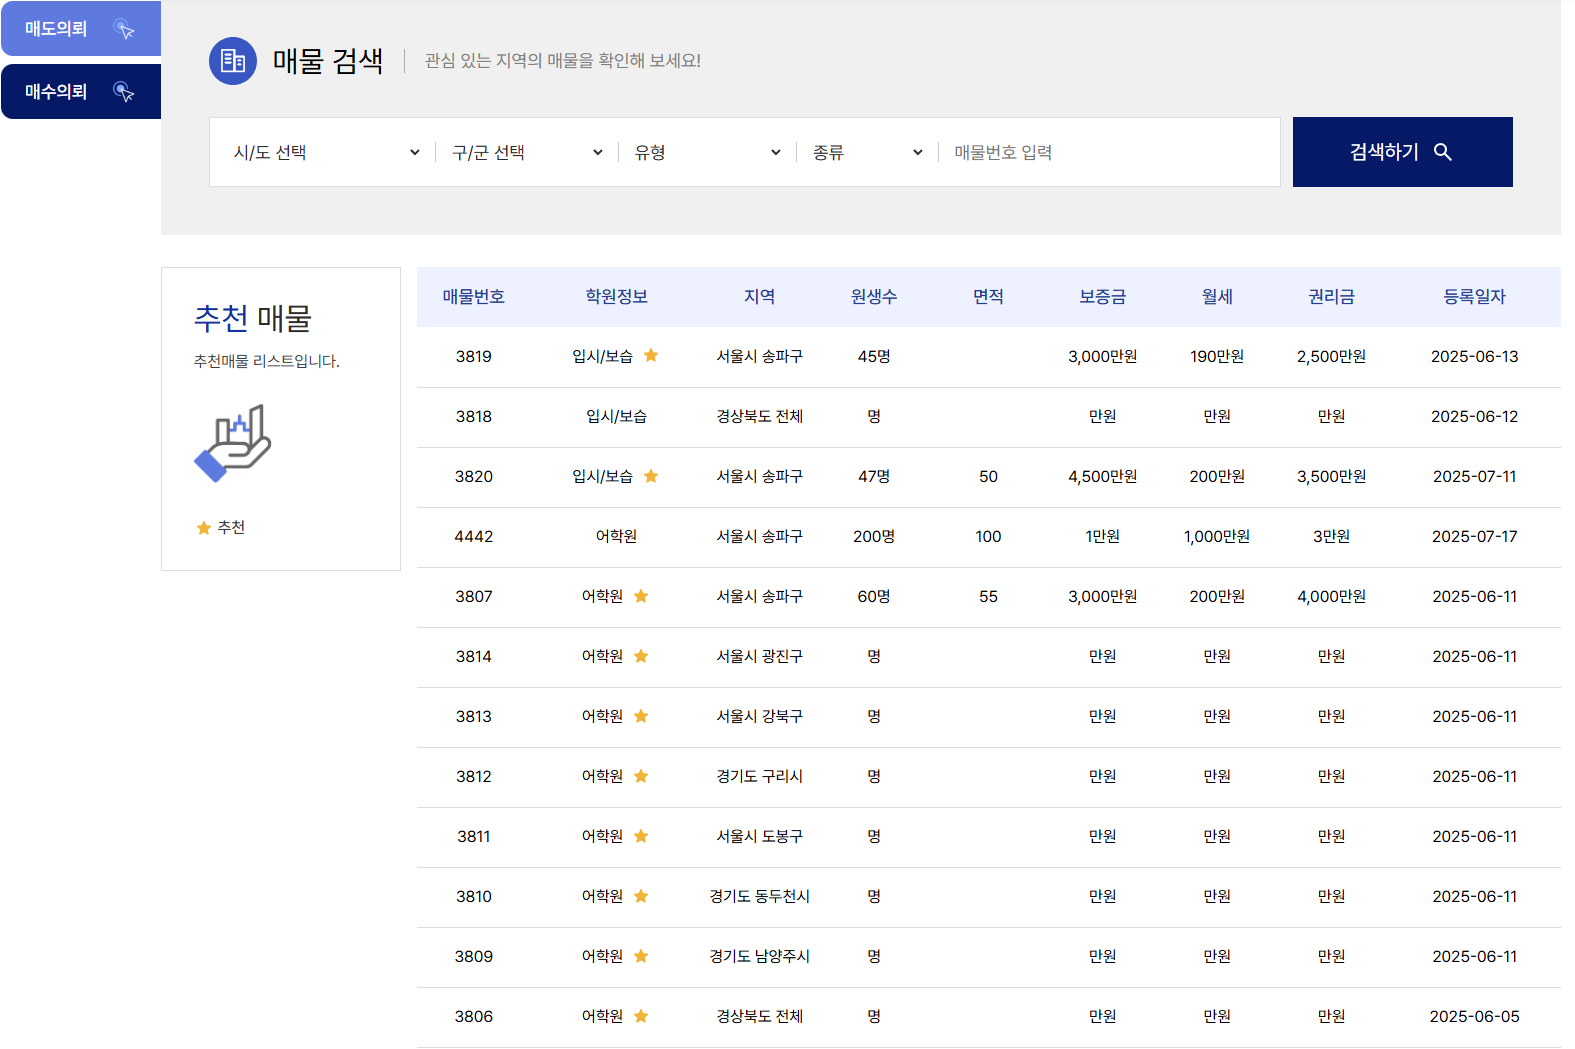Open listing number 4442

474,537
